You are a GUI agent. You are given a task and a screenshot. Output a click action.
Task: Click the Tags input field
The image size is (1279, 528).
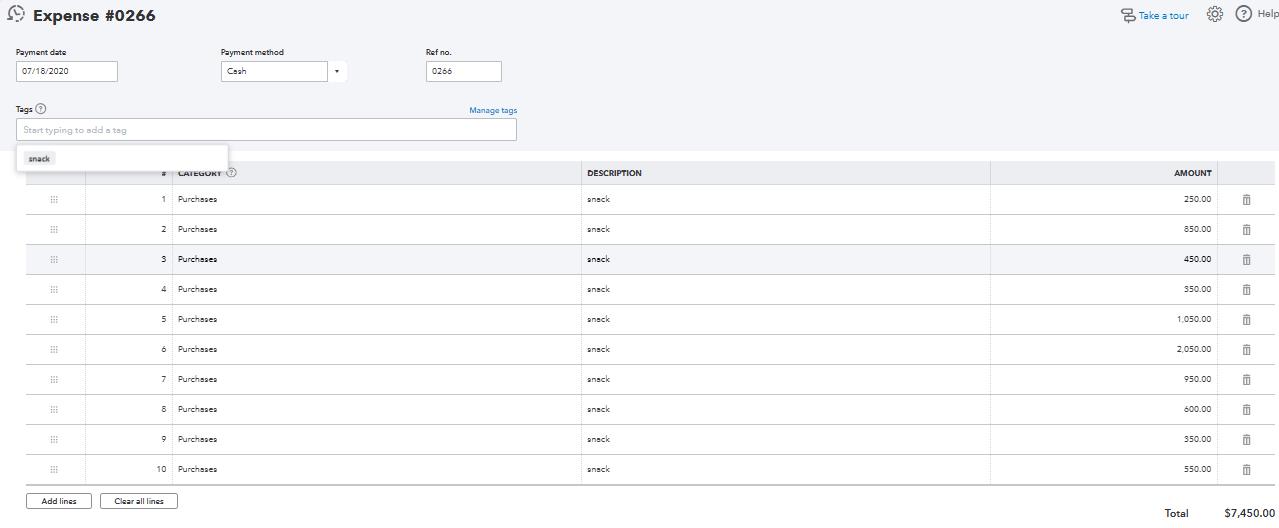tap(266, 130)
